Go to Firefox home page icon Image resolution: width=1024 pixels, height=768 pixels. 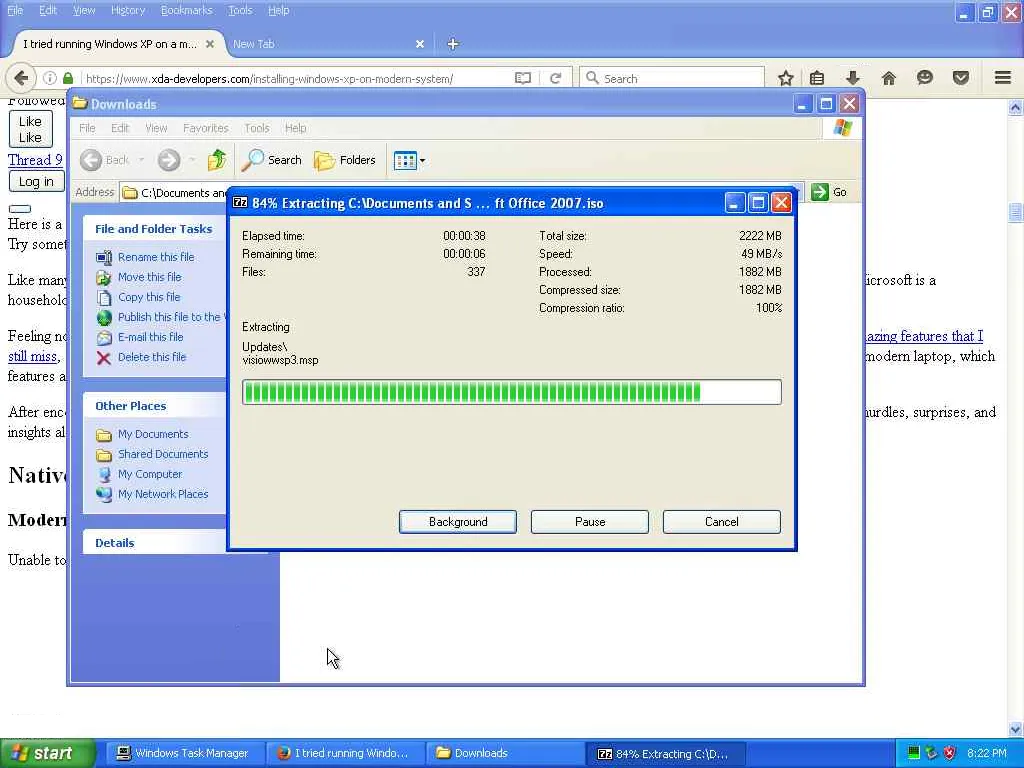tap(889, 78)
